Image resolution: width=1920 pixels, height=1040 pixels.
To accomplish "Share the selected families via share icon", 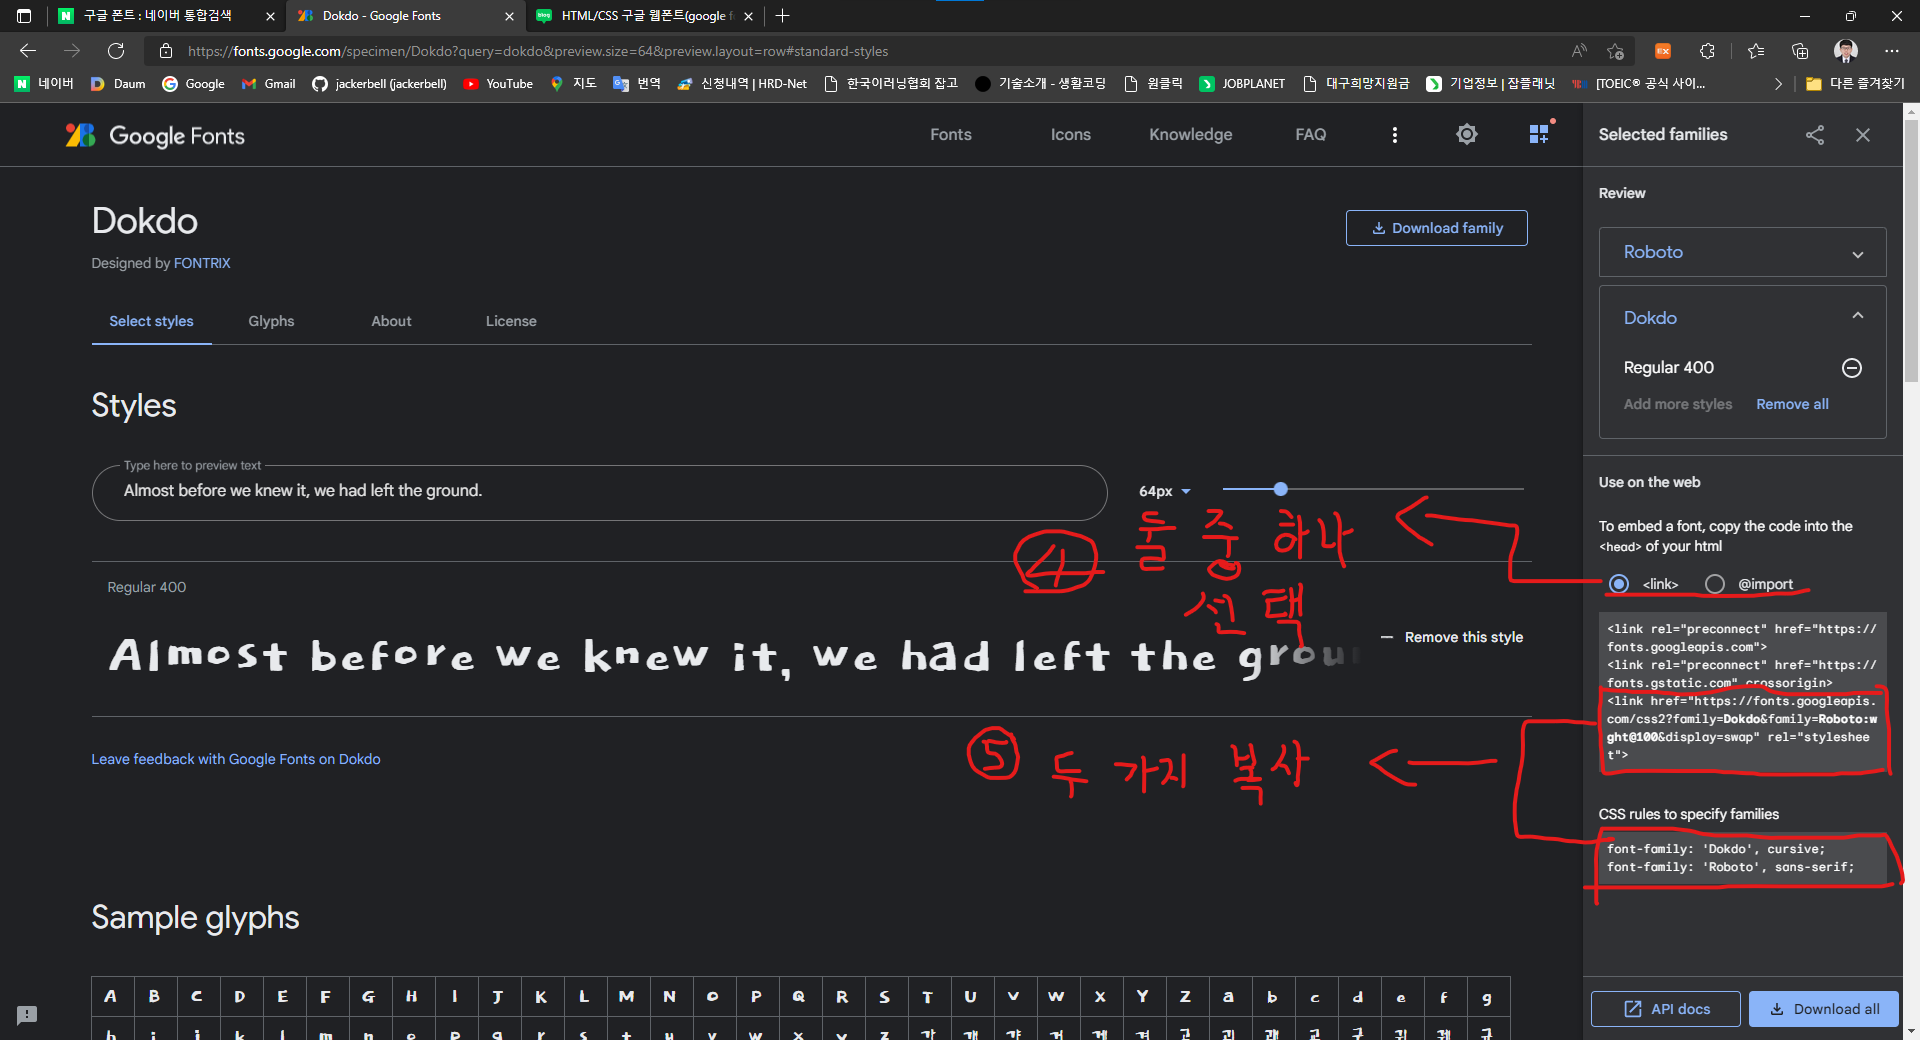I will click(x=1815, y=135).
